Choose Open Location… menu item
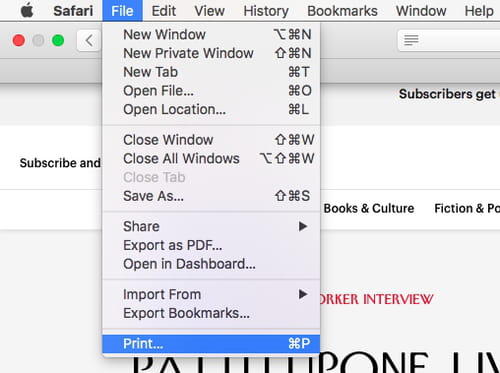Screen dimensions: 500x373 coord(211,109)
